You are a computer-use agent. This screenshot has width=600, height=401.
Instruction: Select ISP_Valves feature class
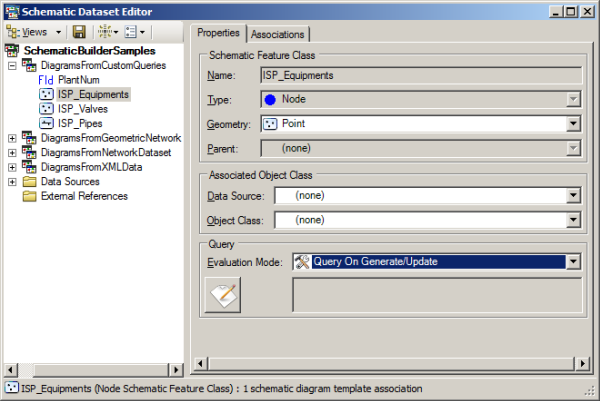pos(83,109)
